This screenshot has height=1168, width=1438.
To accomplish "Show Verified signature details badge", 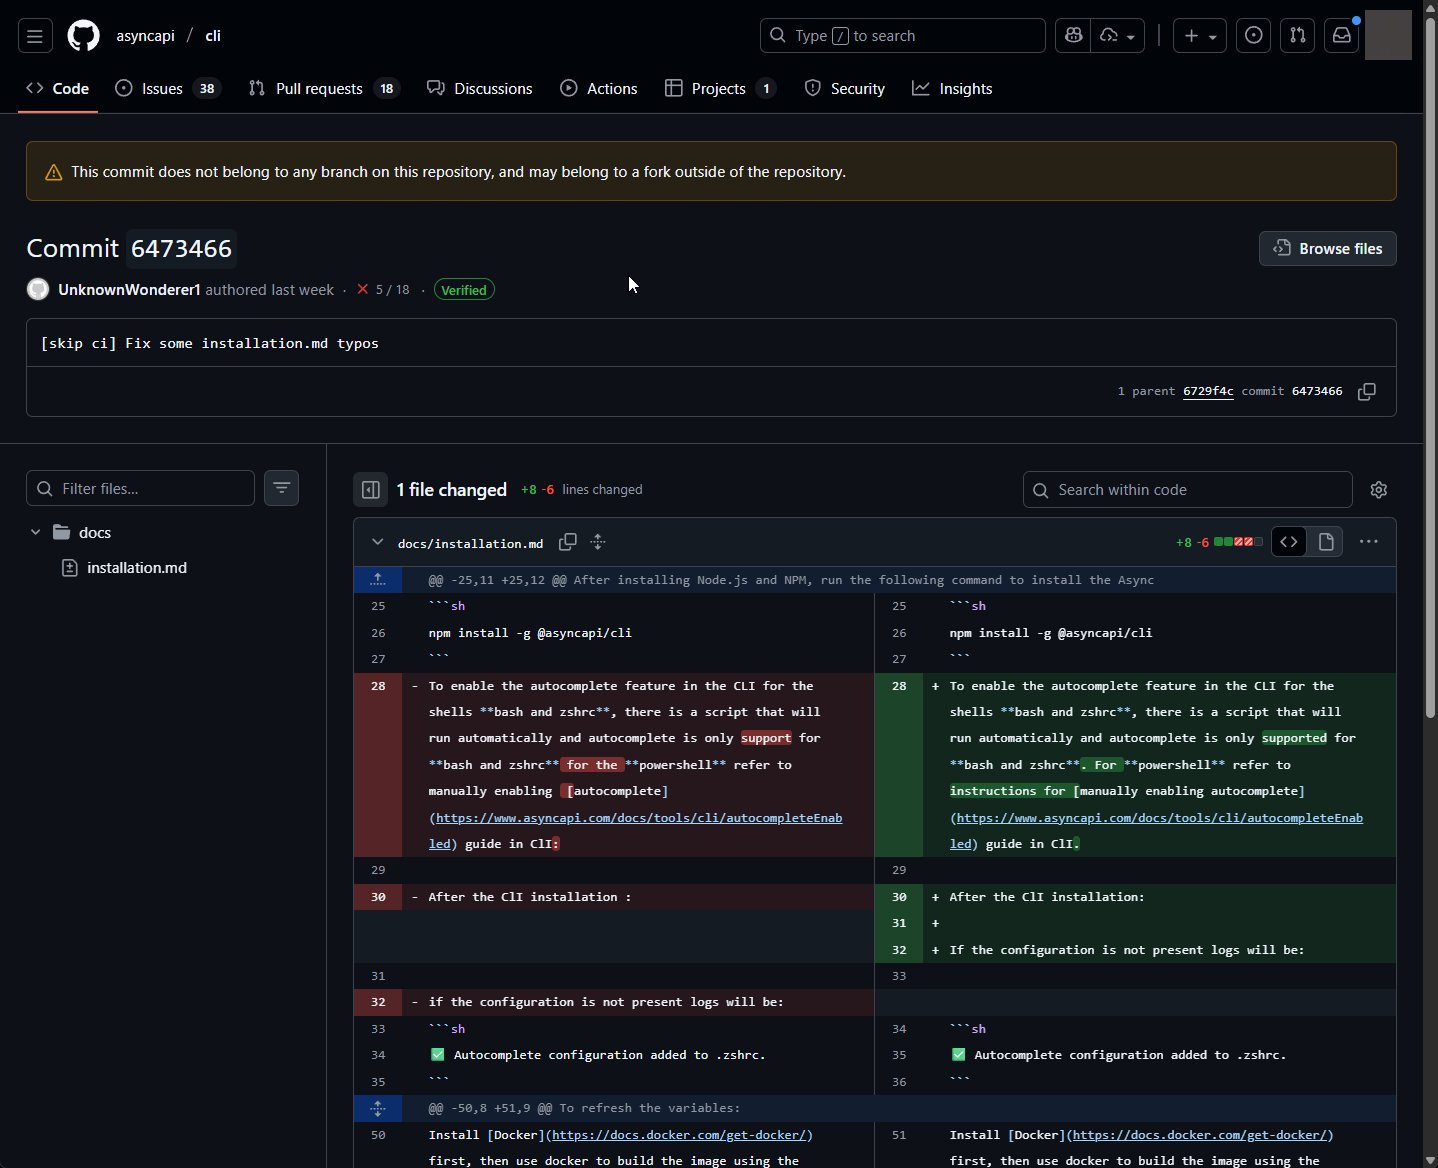I will point(464,290).
